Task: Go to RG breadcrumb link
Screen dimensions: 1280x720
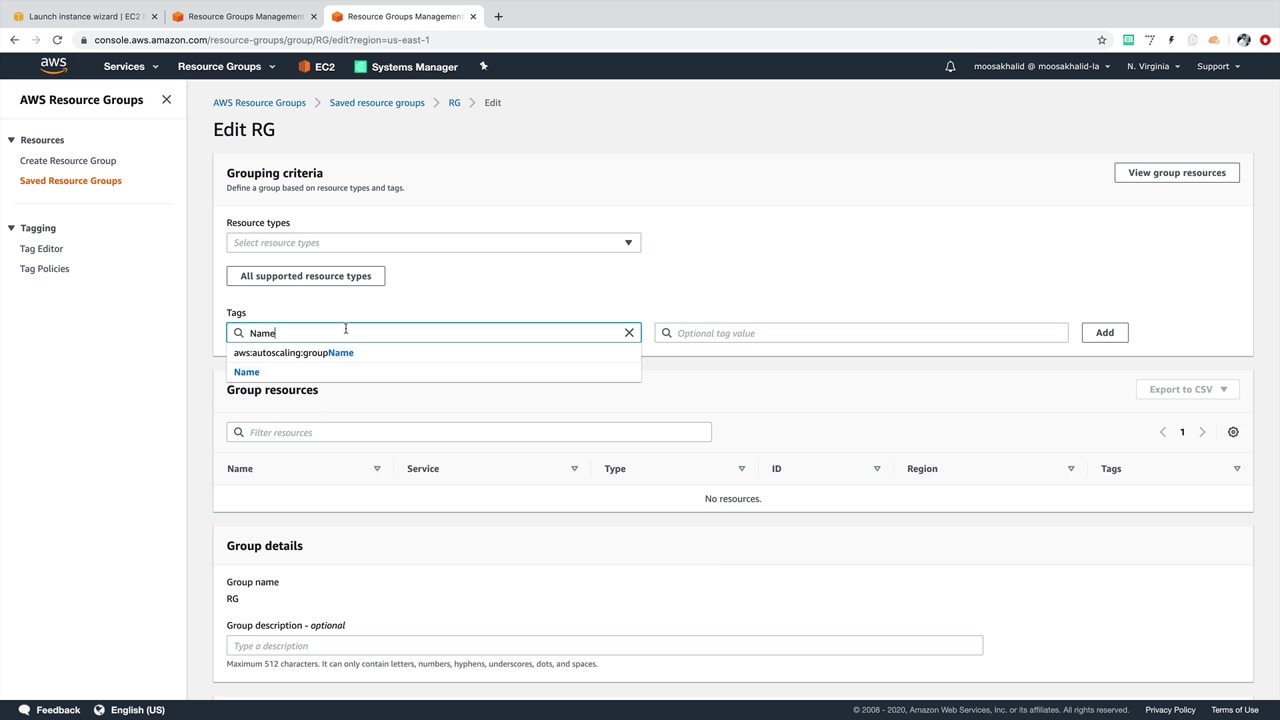Action: 454,103
